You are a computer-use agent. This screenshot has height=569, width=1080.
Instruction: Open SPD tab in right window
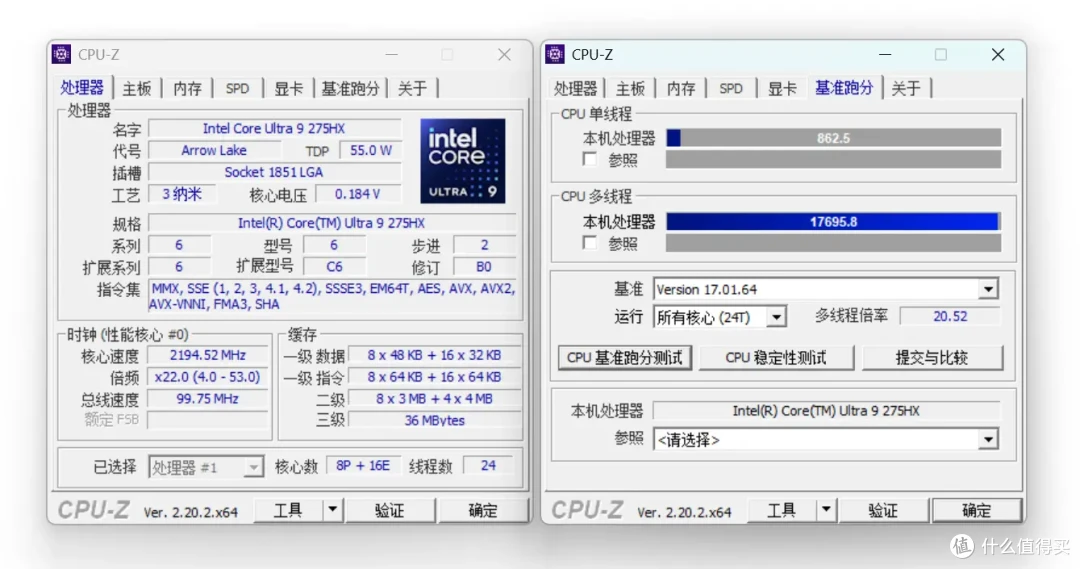pos(731,89)
